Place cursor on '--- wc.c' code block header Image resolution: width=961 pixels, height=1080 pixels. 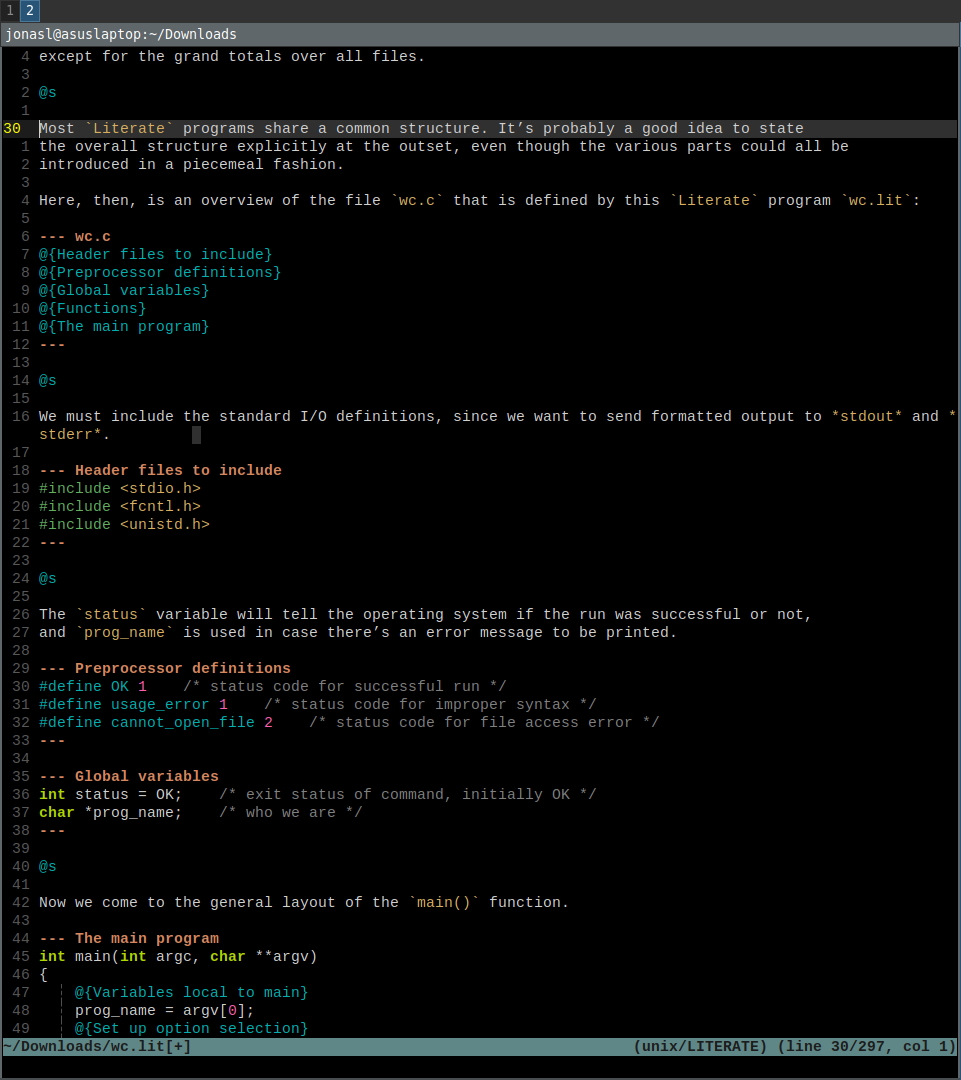coord(75,237)
